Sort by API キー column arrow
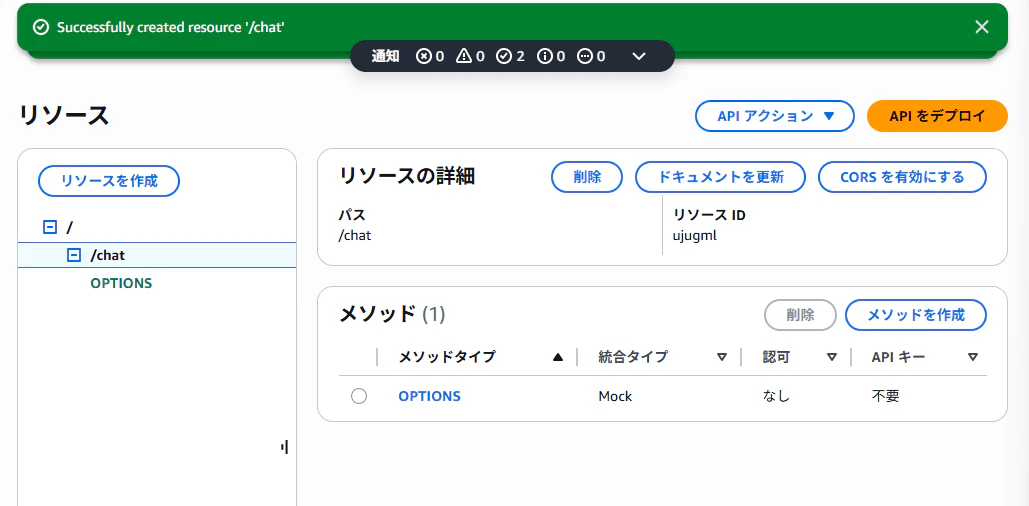This screenshot has height=506, width=1029. pyautogui.click(x=973, y=357)
